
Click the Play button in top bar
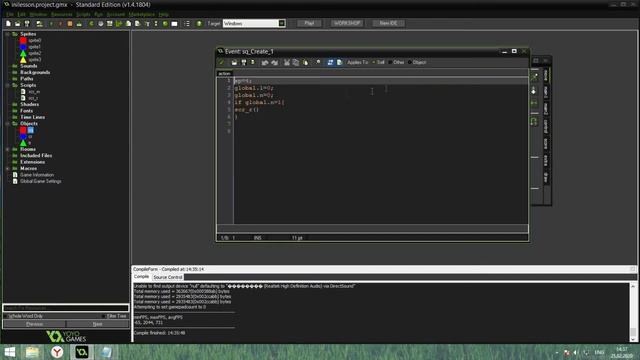[x=309, y=23]
